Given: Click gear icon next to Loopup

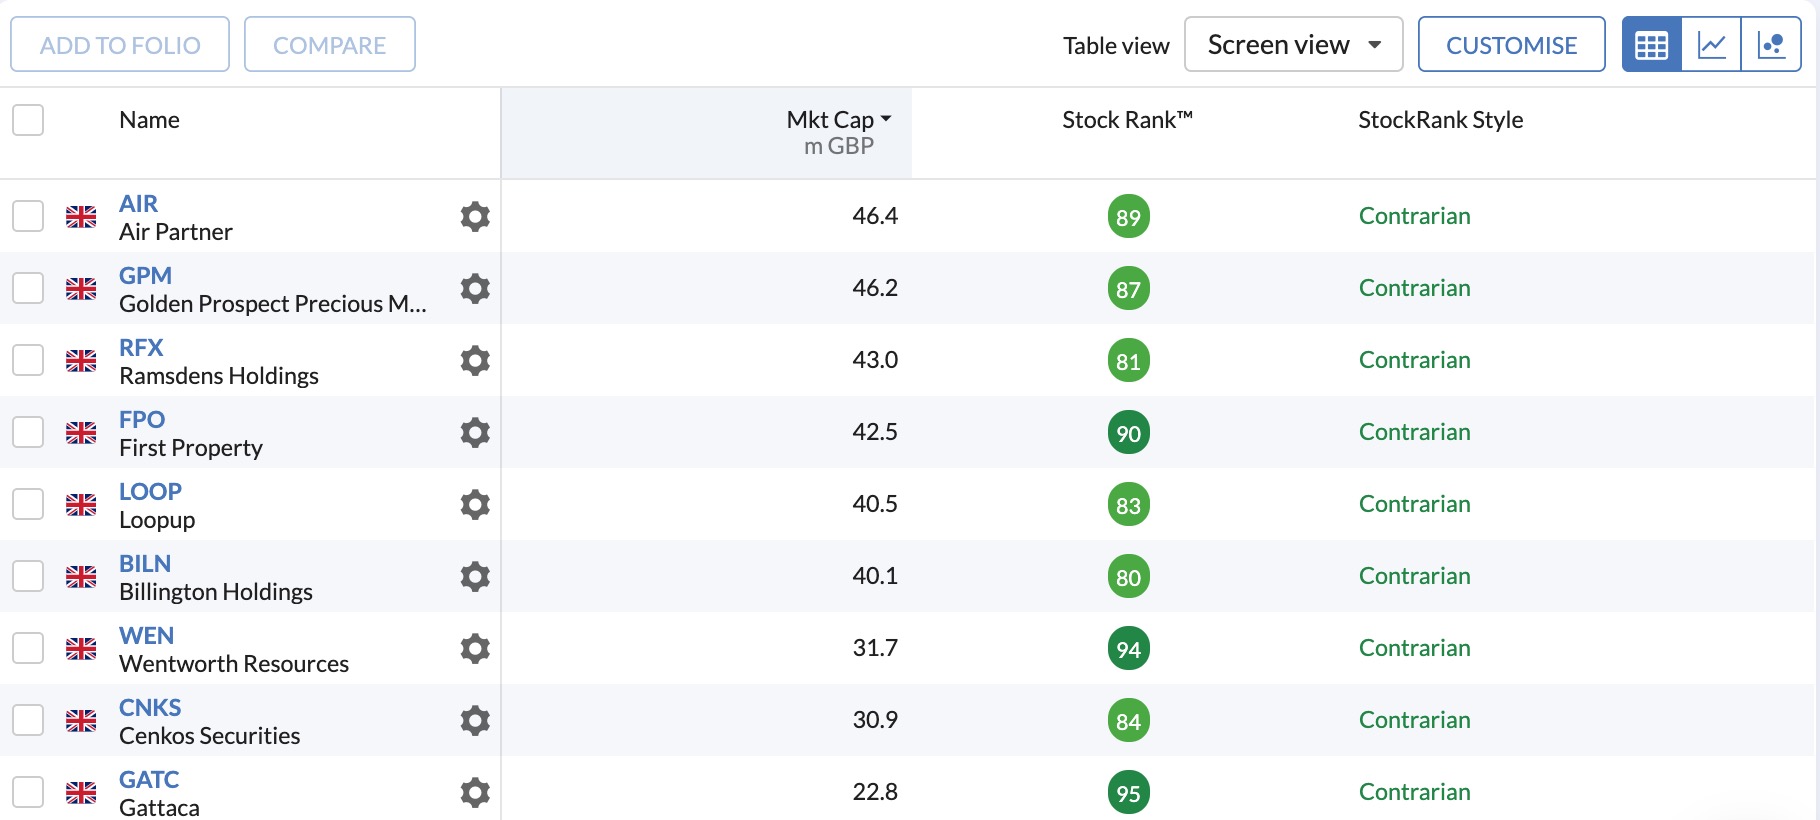Looking at the screenshot, I should tap(475, 505).
